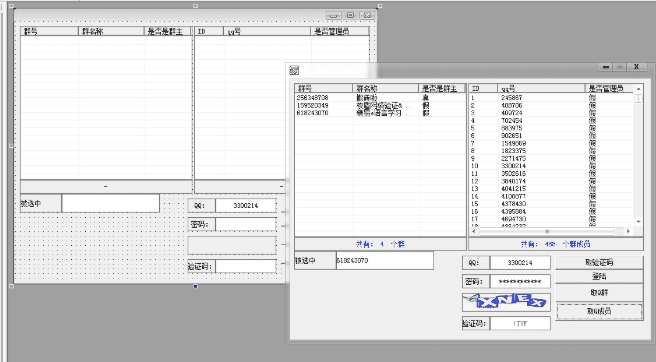This screenshot has width=656, height=362.
Task: Select member row ID 1, QQ 245867
Action: point(551,98)
